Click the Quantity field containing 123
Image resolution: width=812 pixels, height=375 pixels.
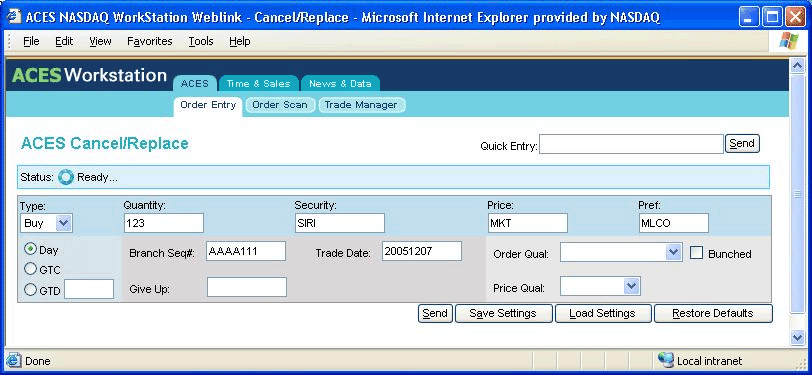coord(164,223)
